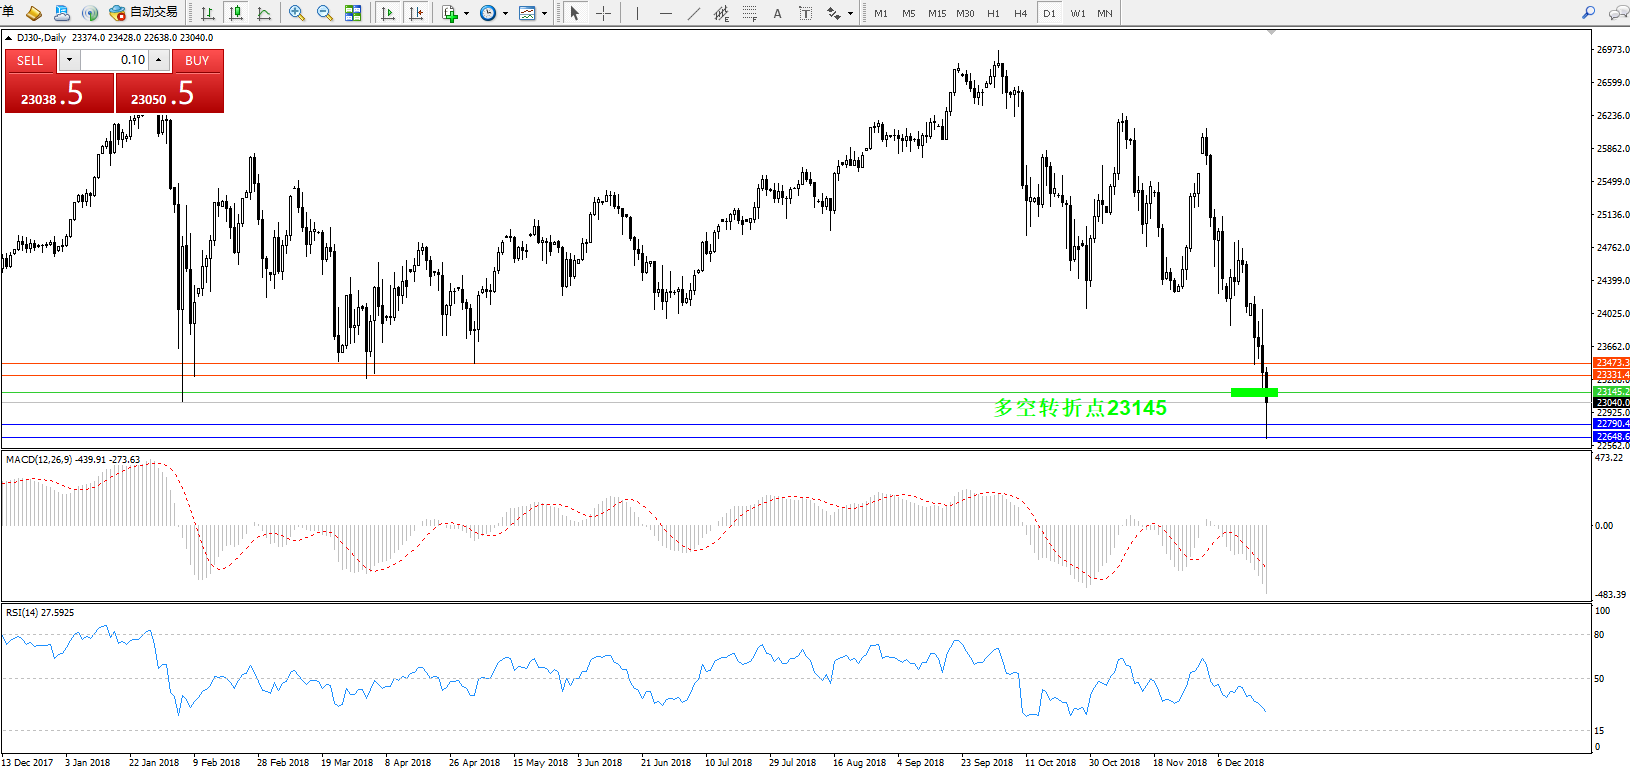Select the vertical line drawing tool

tap(637, 13)
